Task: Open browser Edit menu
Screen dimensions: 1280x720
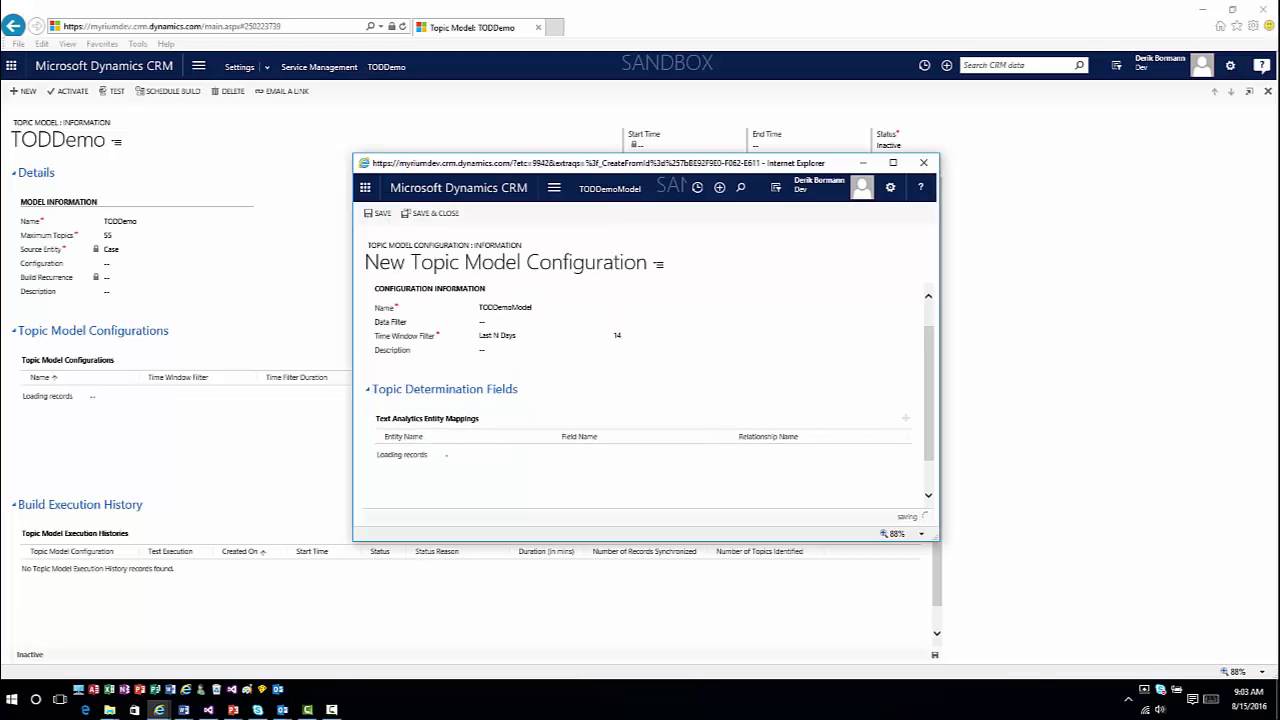Action: click(42, 44)
